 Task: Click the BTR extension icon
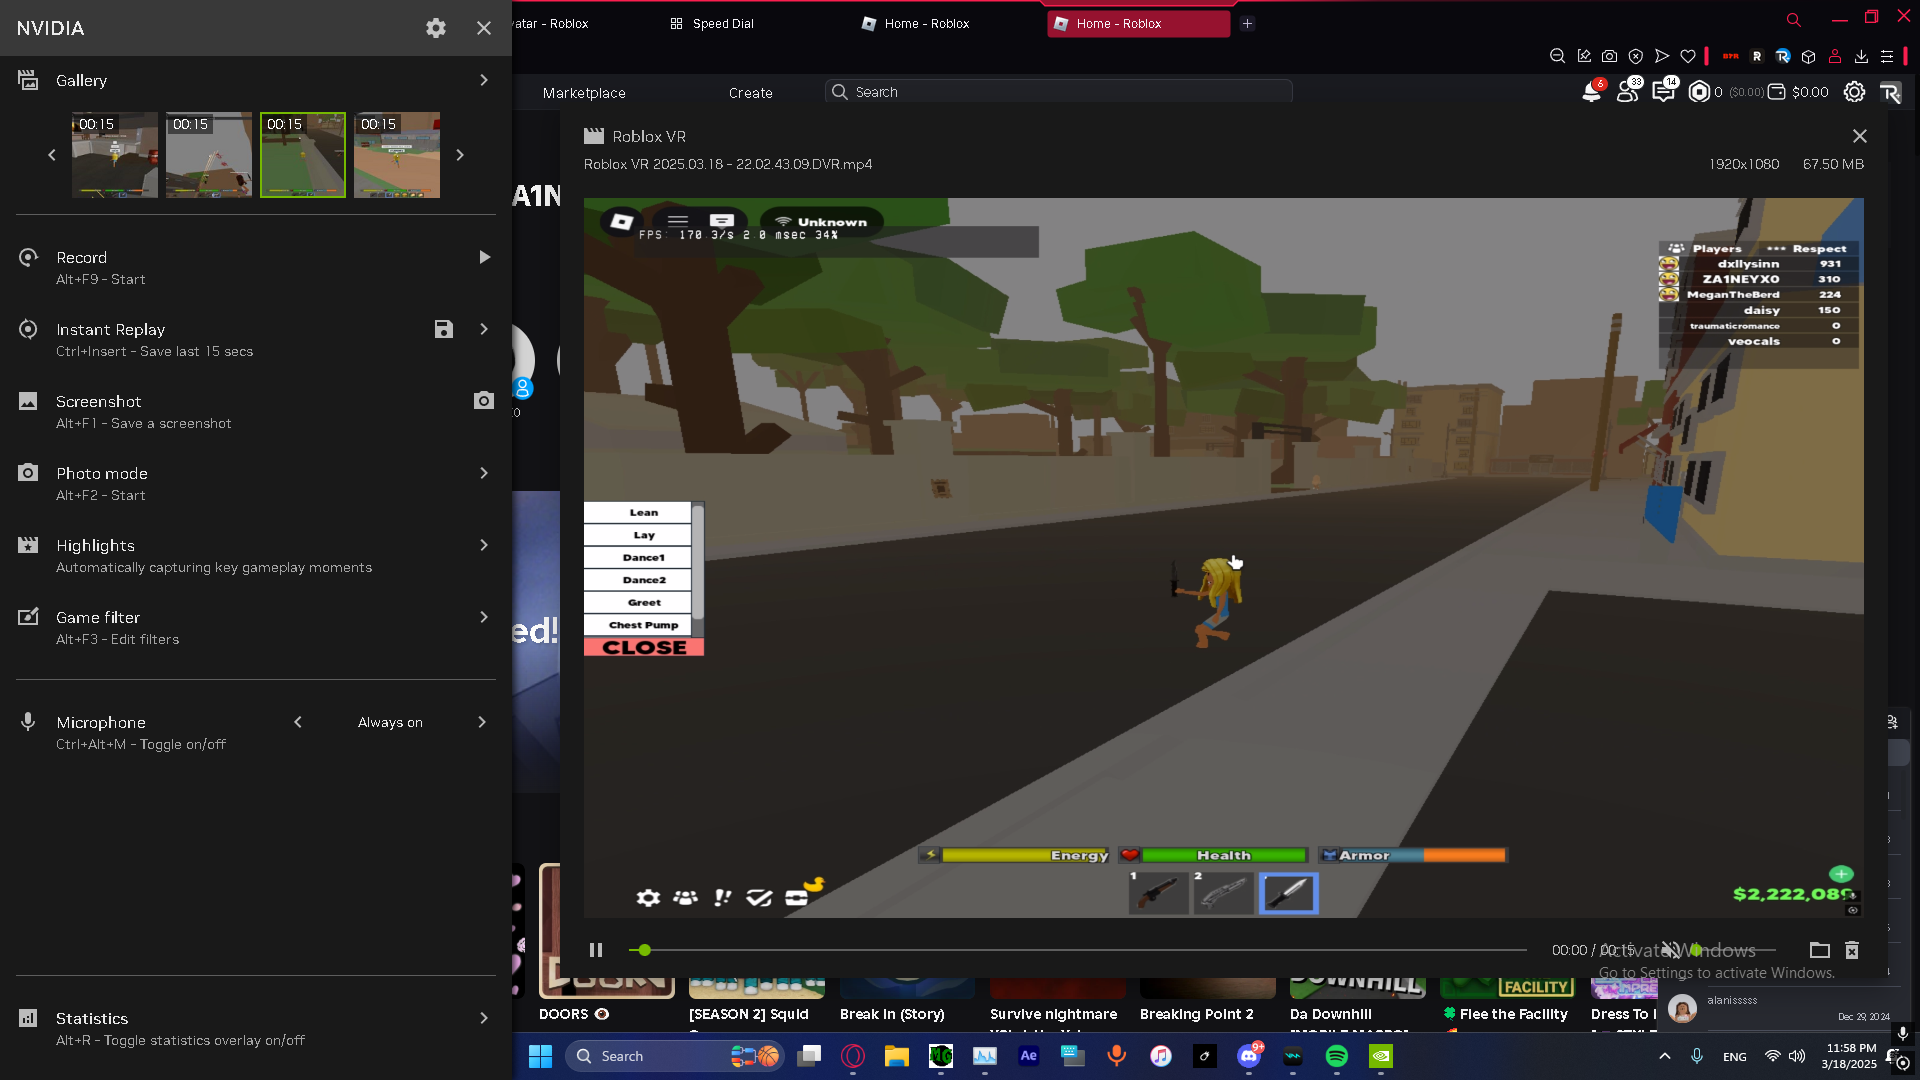coord(1731,56)
